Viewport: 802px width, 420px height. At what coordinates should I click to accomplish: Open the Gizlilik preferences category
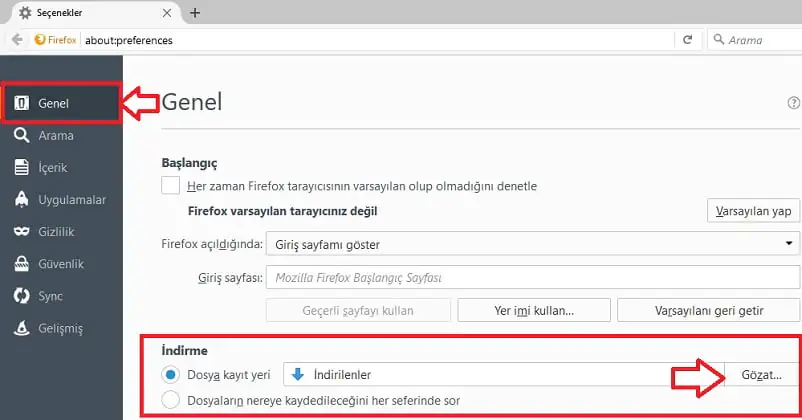(61, 232)
